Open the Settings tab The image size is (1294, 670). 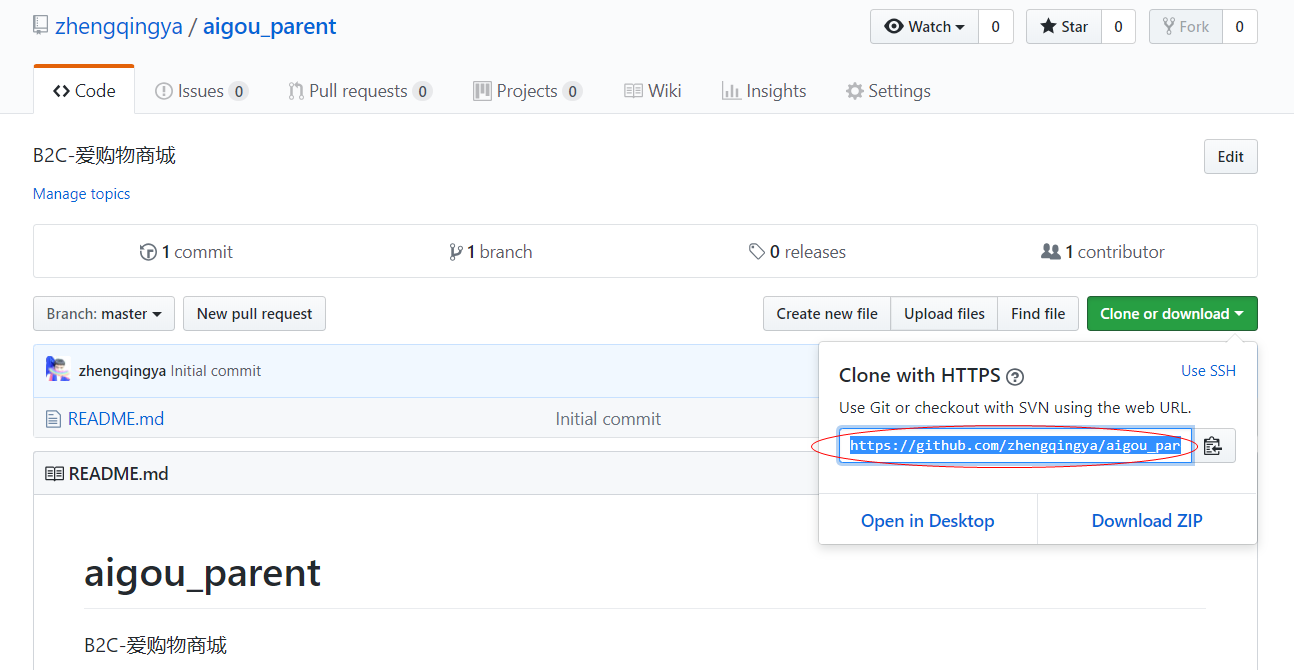pyautogui.click(x=888, y=91)
